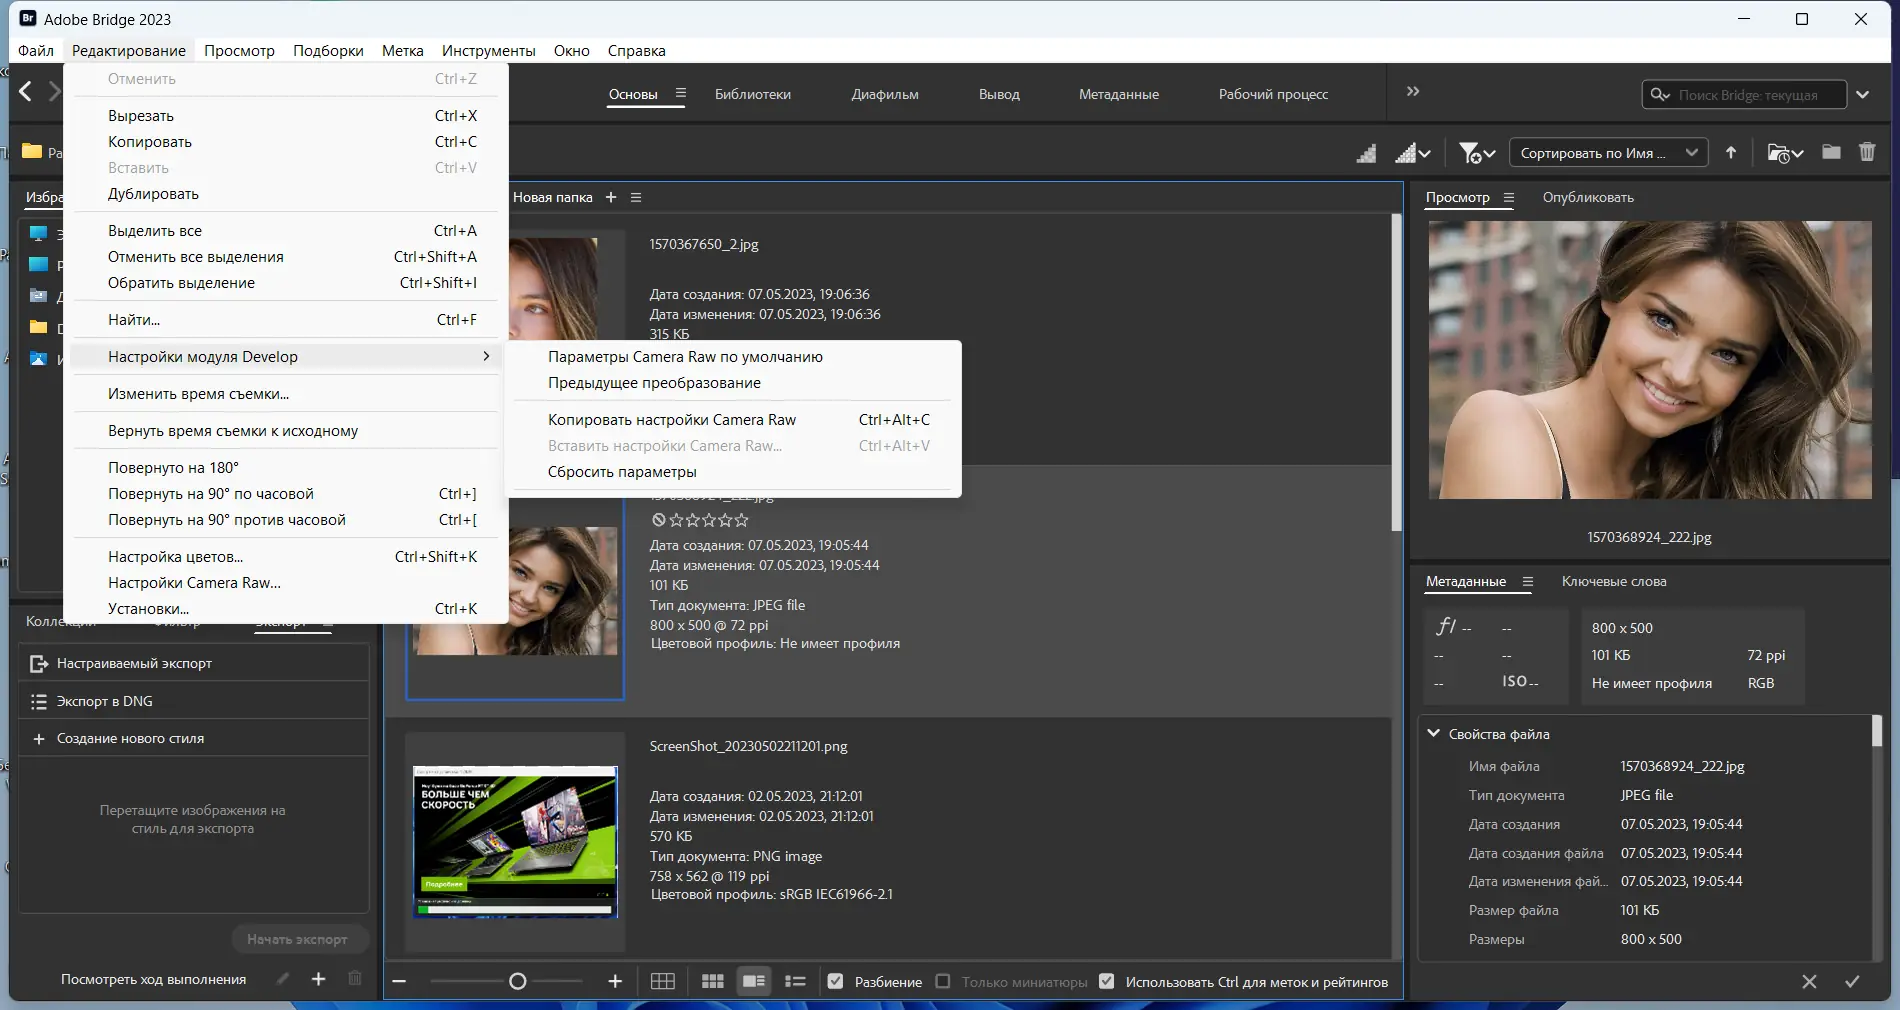The image size is (1900, 1010).
Task: Collapse the Свойства файла section
Action: coord(1433,734)
